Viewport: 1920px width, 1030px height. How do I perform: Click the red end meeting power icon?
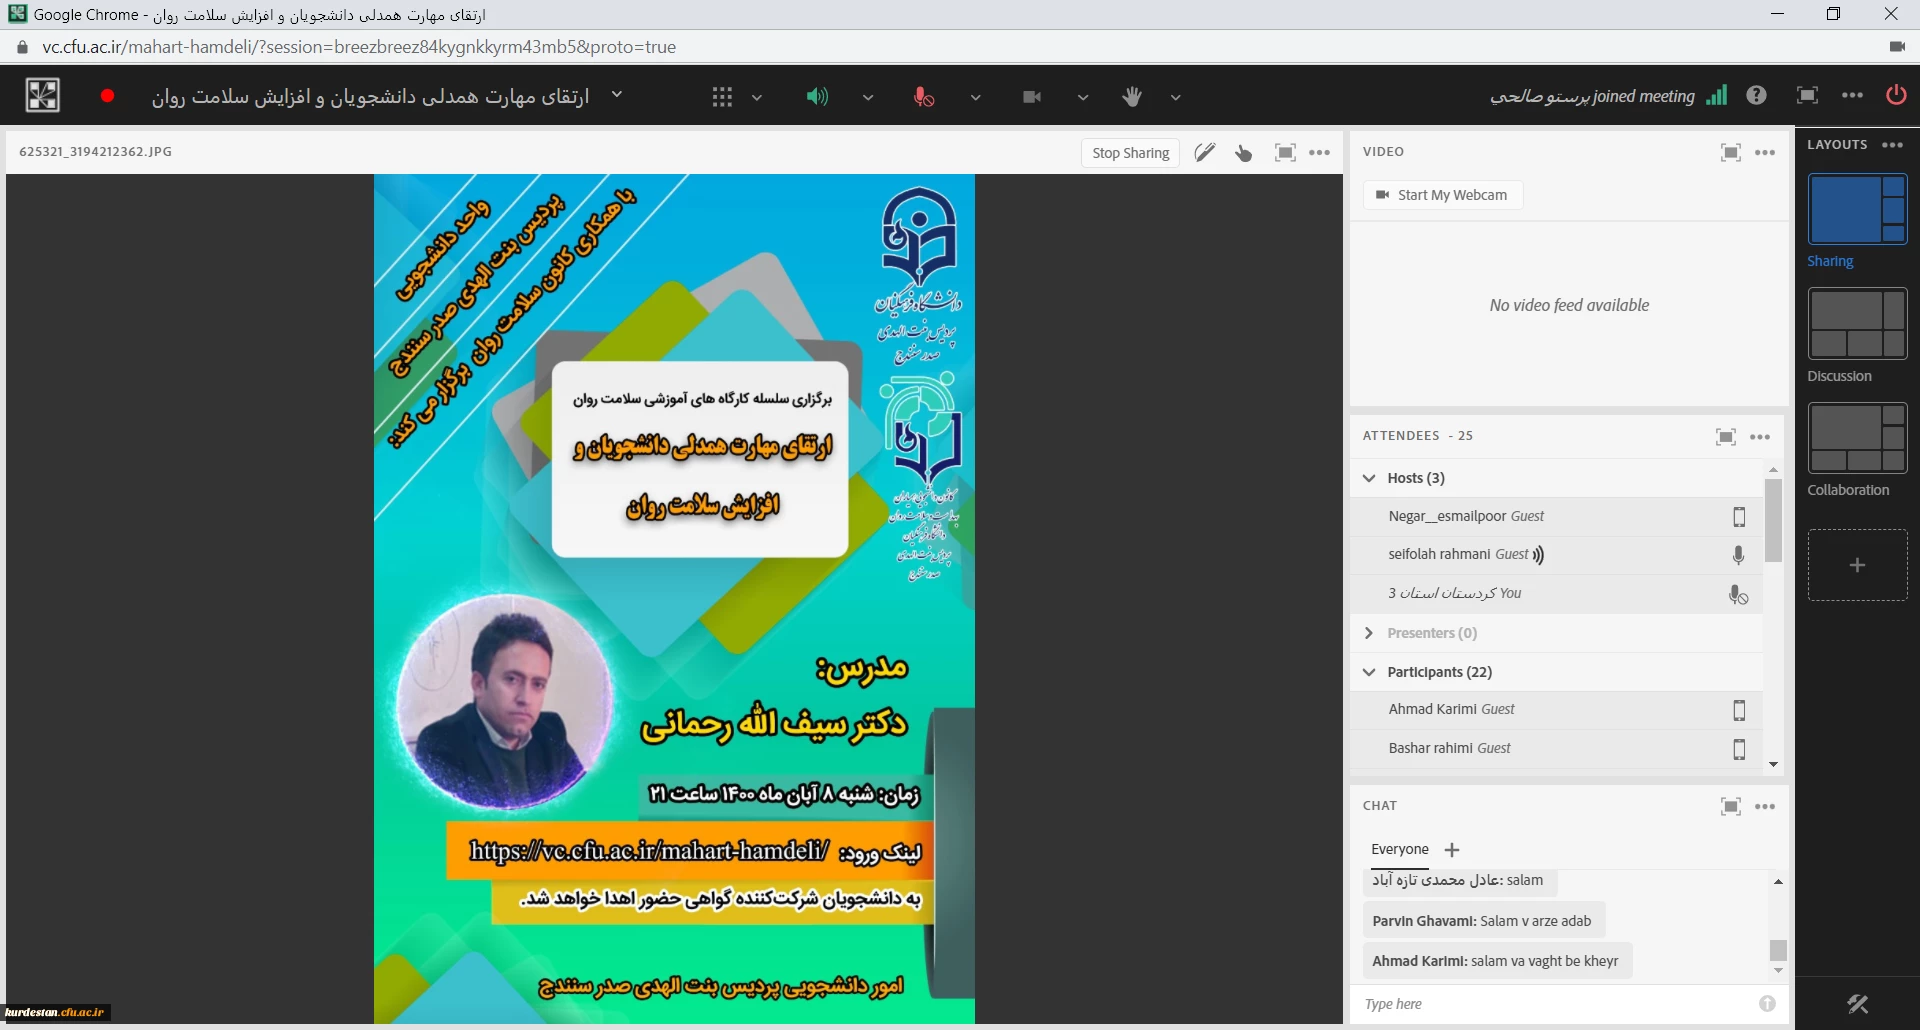point(1895,96)
